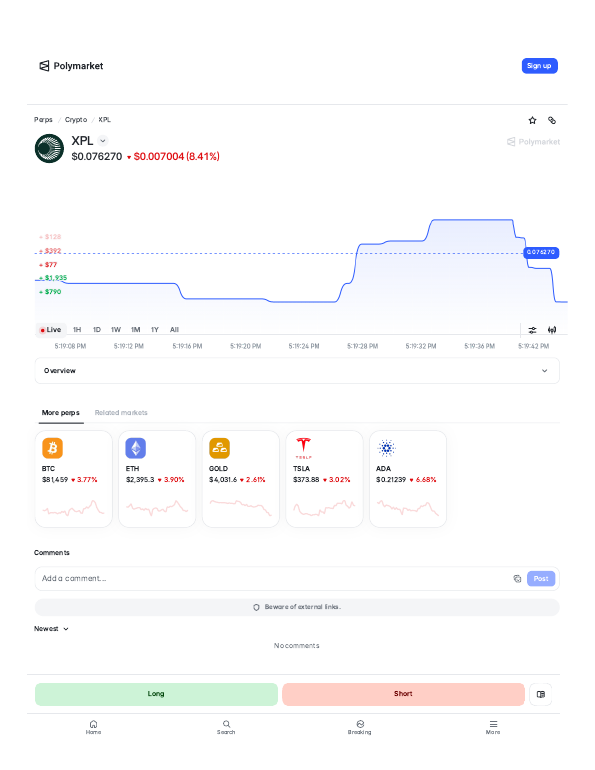
Task: Open the BTC mini price chart
Action: click(x=73, y=507)
